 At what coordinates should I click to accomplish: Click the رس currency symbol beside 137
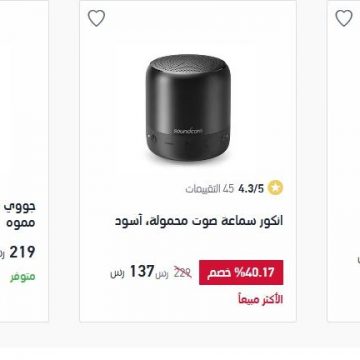pyautogui.click(x=117, y=273)
